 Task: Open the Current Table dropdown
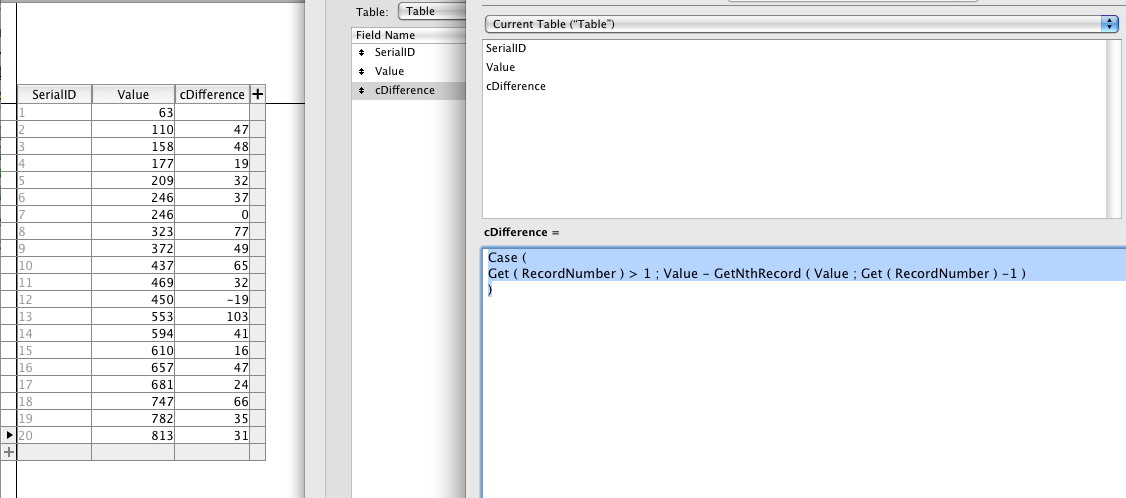pyautogui.click(x=802, y=24)
